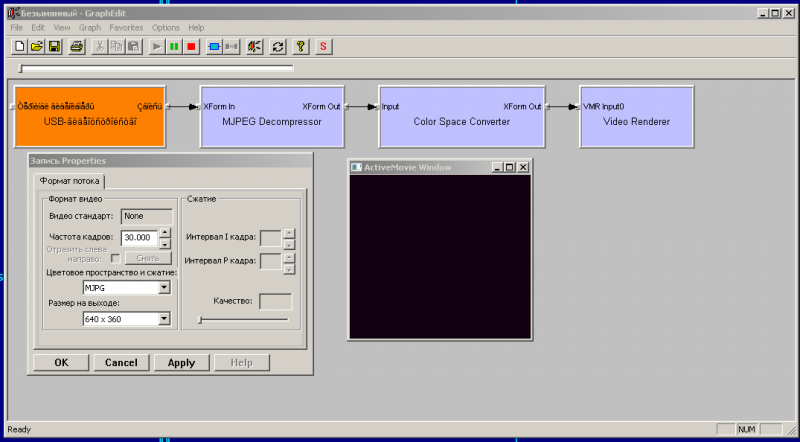The image size is (800, 442).
Task: Click the Paste clipboard icon
Action: point(133,47)
